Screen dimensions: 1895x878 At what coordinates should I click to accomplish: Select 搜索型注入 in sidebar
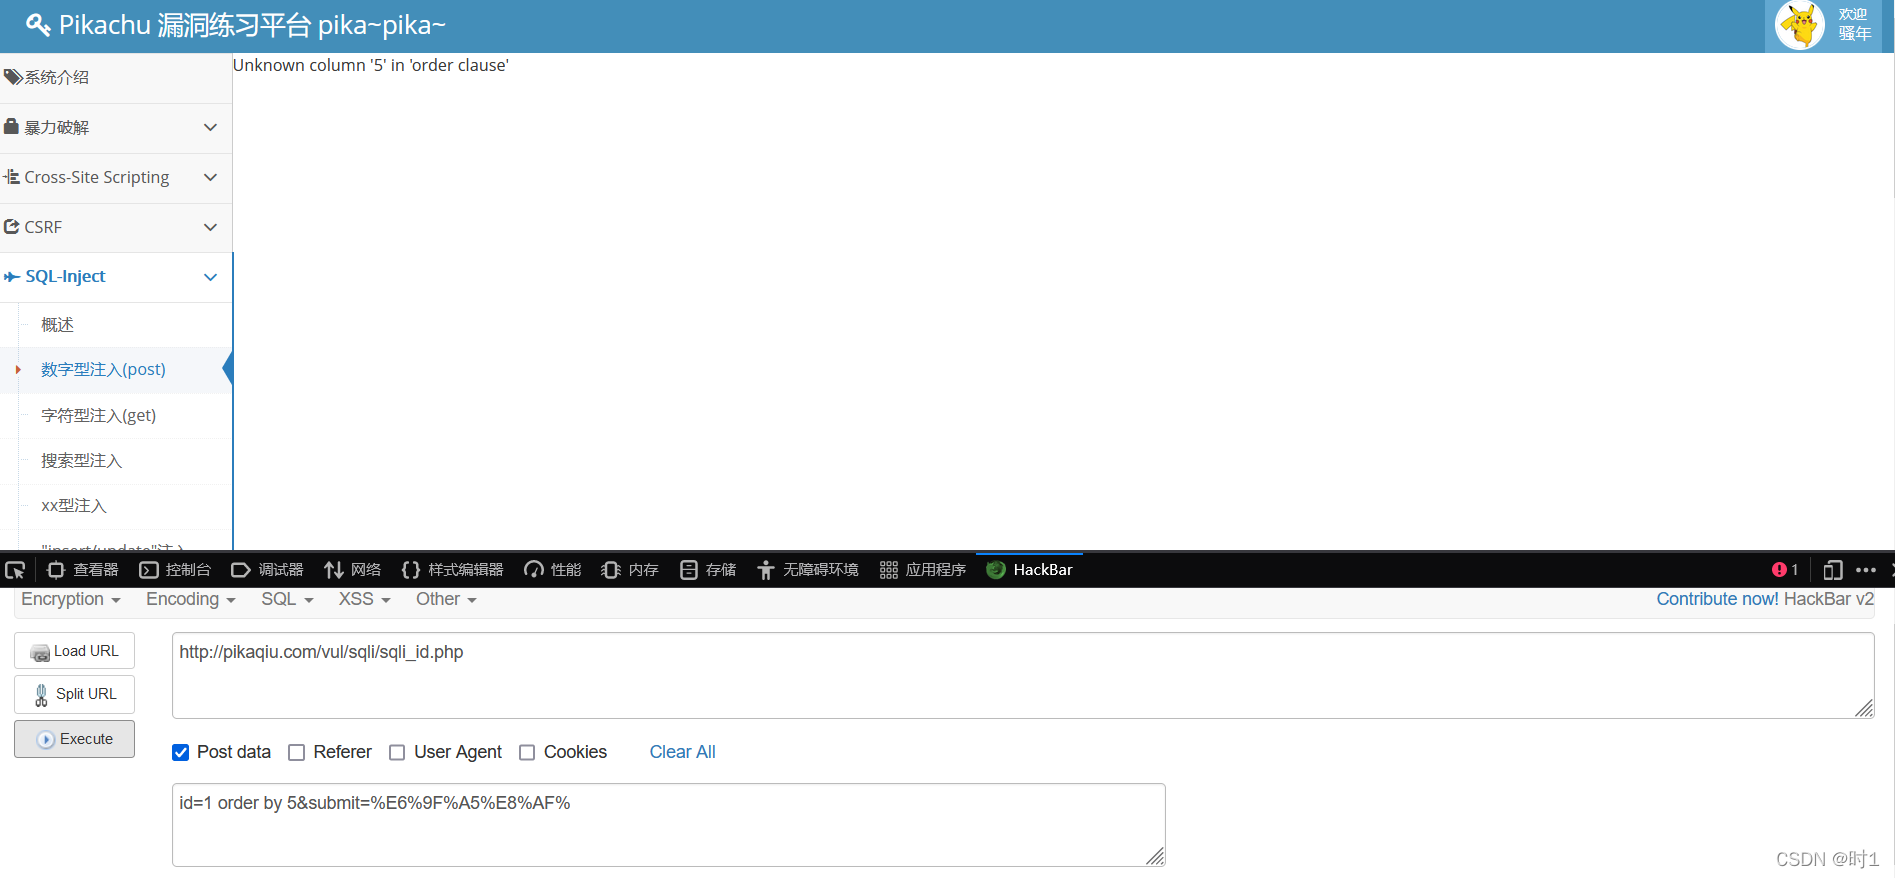[x=81, y=461]
